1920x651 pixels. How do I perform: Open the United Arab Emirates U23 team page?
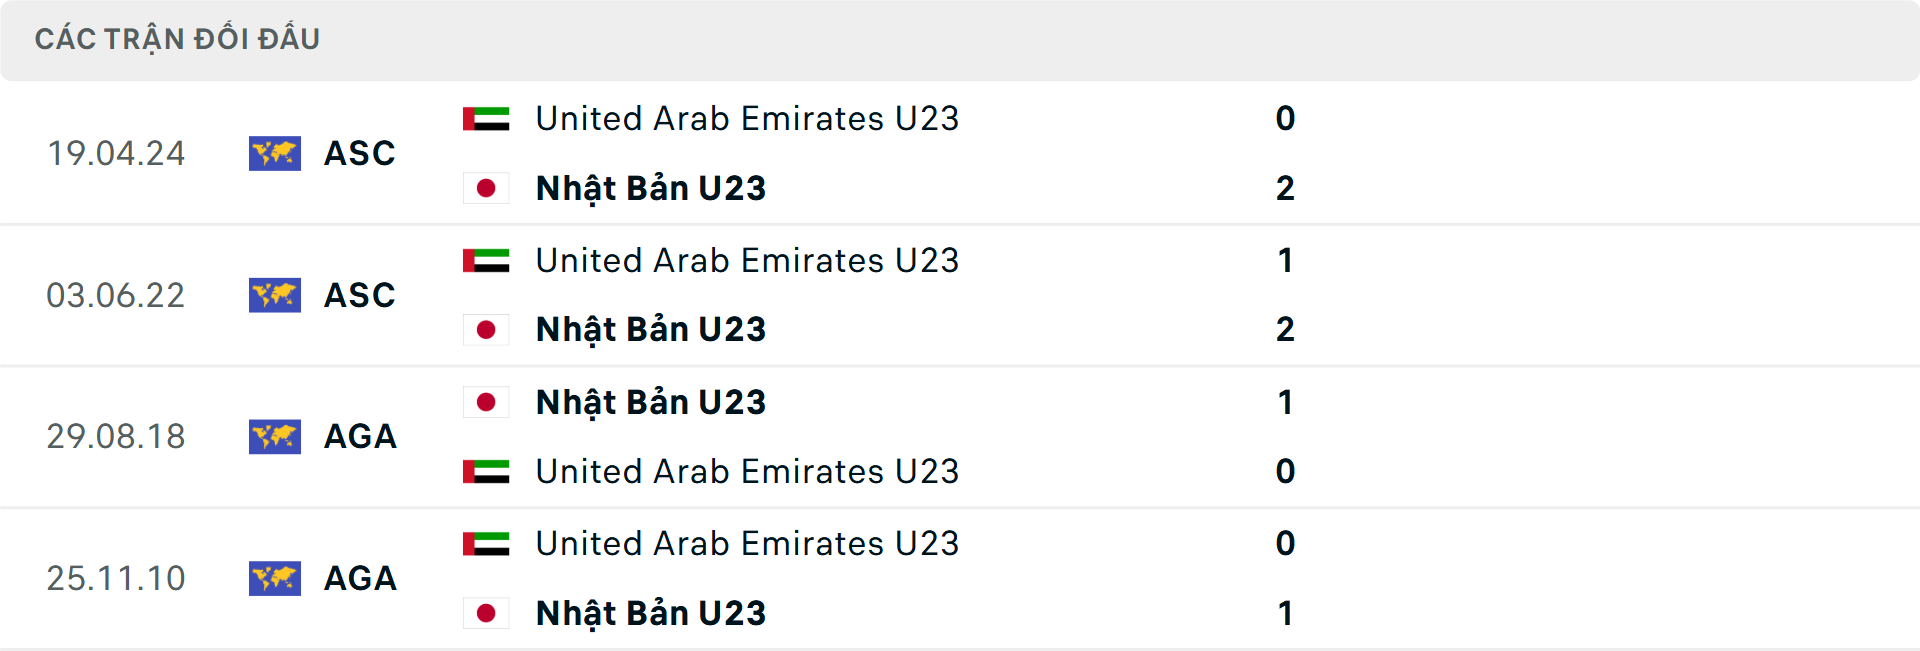coord(747,118)
